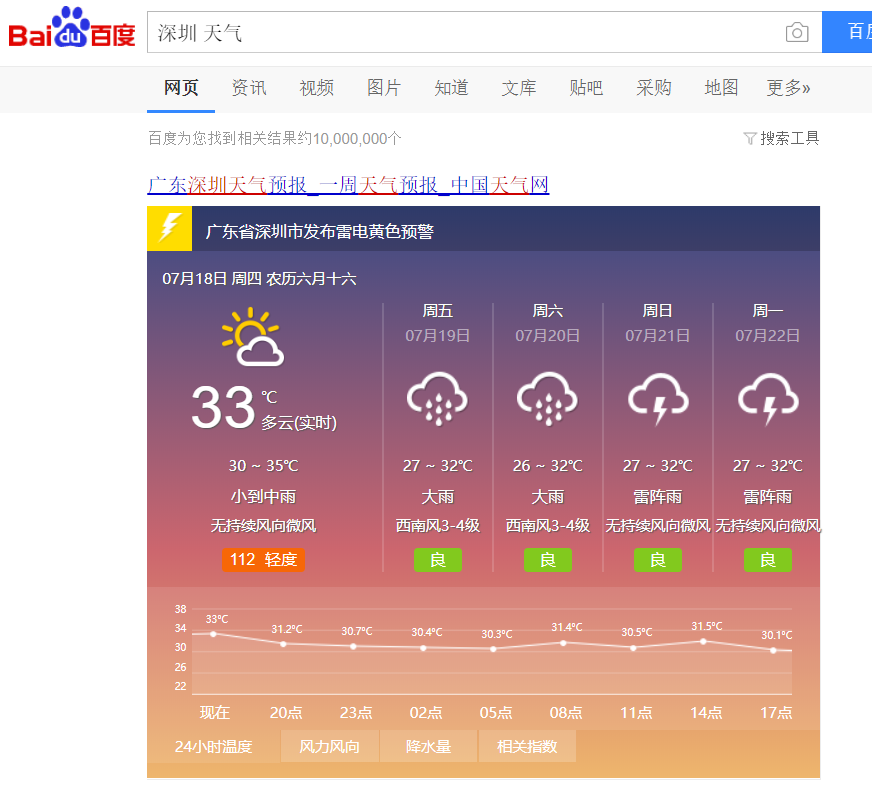872x788 pixels.
Task: Click the 雷电黄色预警 warning banner text
Action: click(x=320, y=231)
